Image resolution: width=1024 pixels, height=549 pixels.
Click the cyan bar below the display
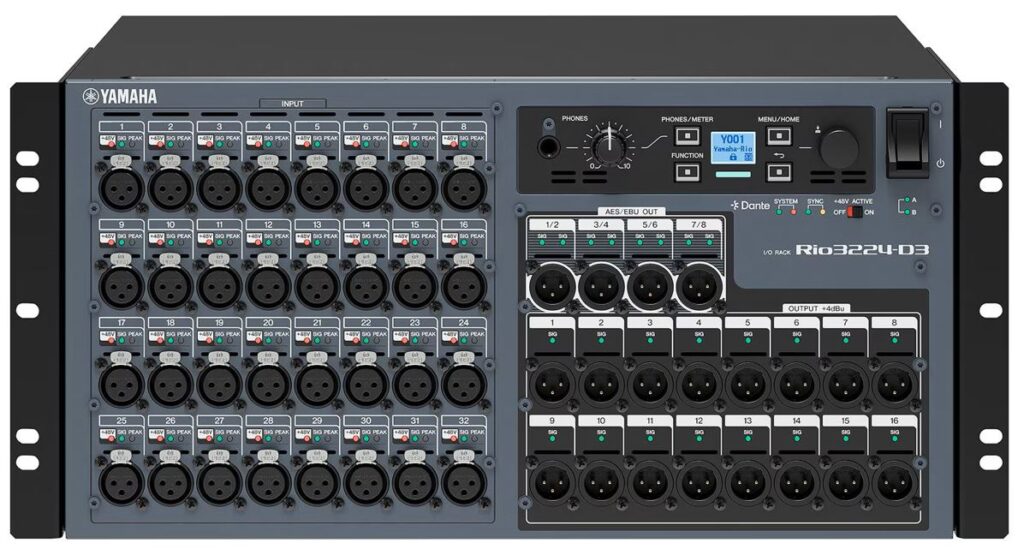click(x=733, y=175)
